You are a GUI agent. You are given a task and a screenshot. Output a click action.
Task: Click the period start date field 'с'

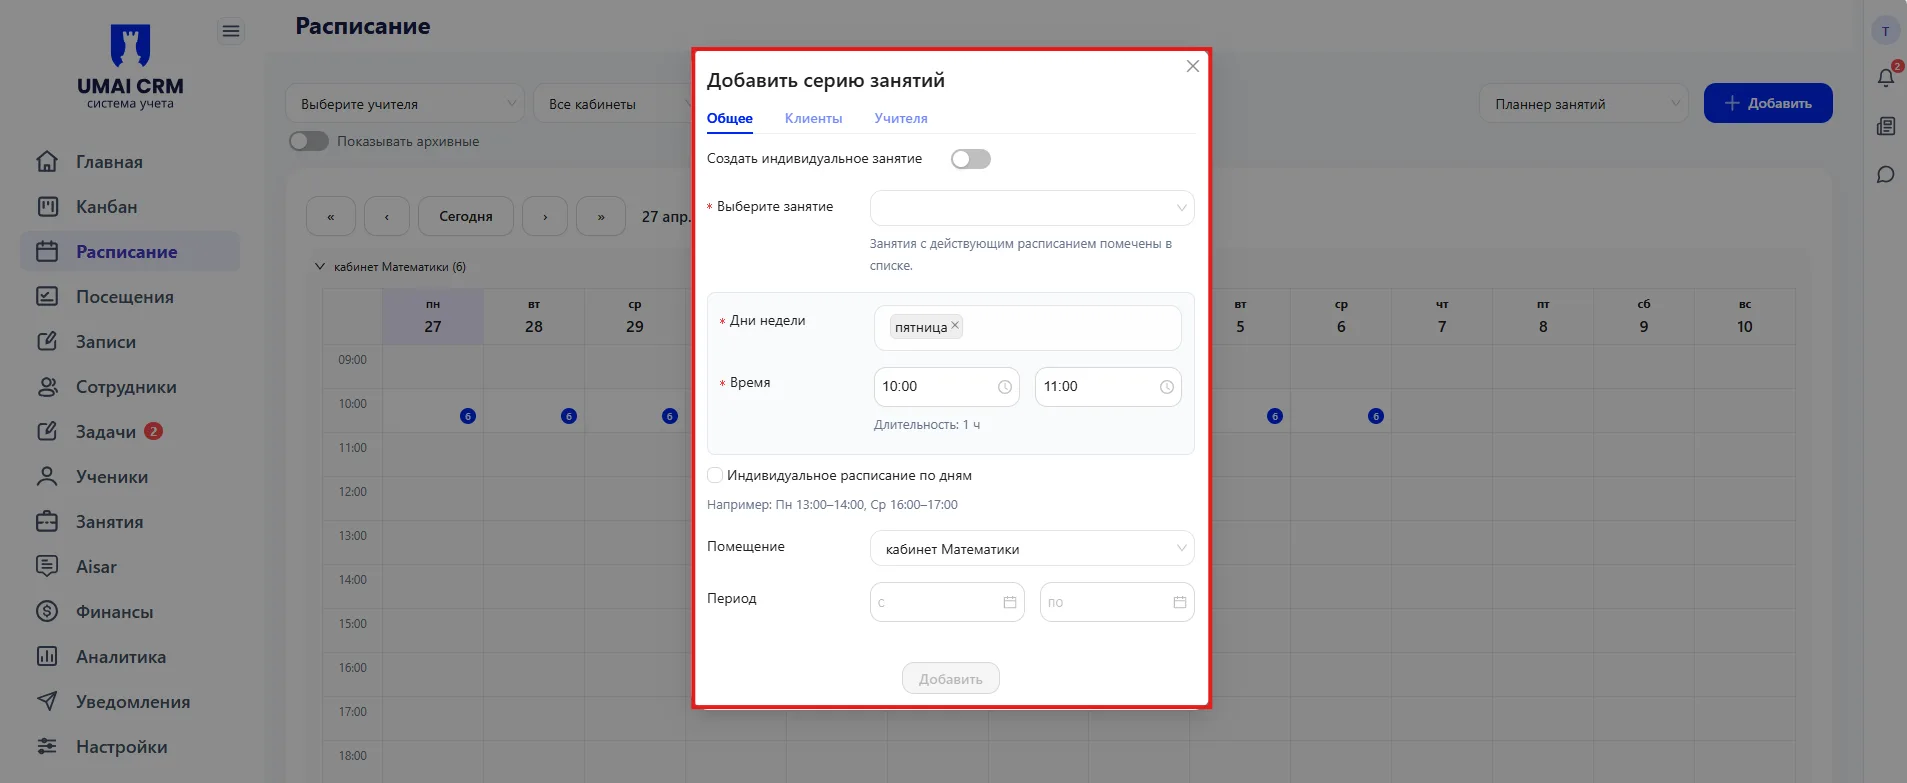coord(947,602)
